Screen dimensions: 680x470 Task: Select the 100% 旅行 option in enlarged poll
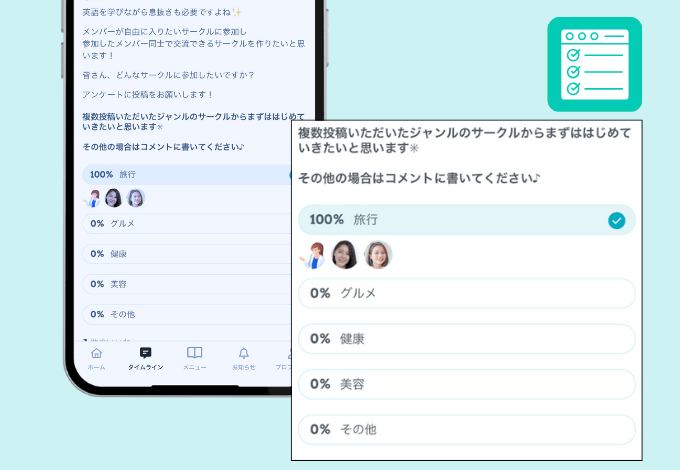pyautogui.click(x=467, y=220)
